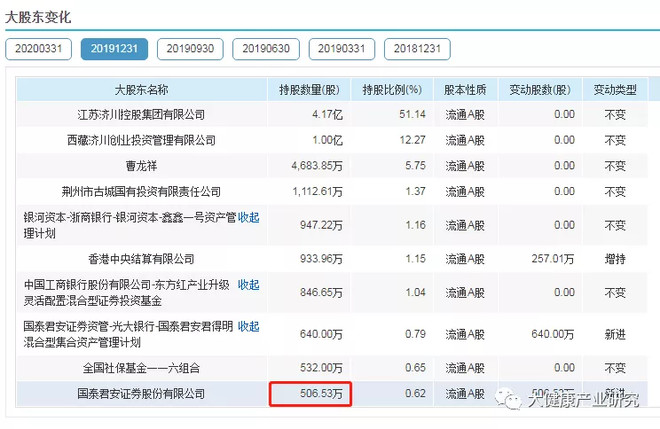
Task: Select shareholder 西藏济川创业投资管理有限公司
Action: tap(141, 140)
